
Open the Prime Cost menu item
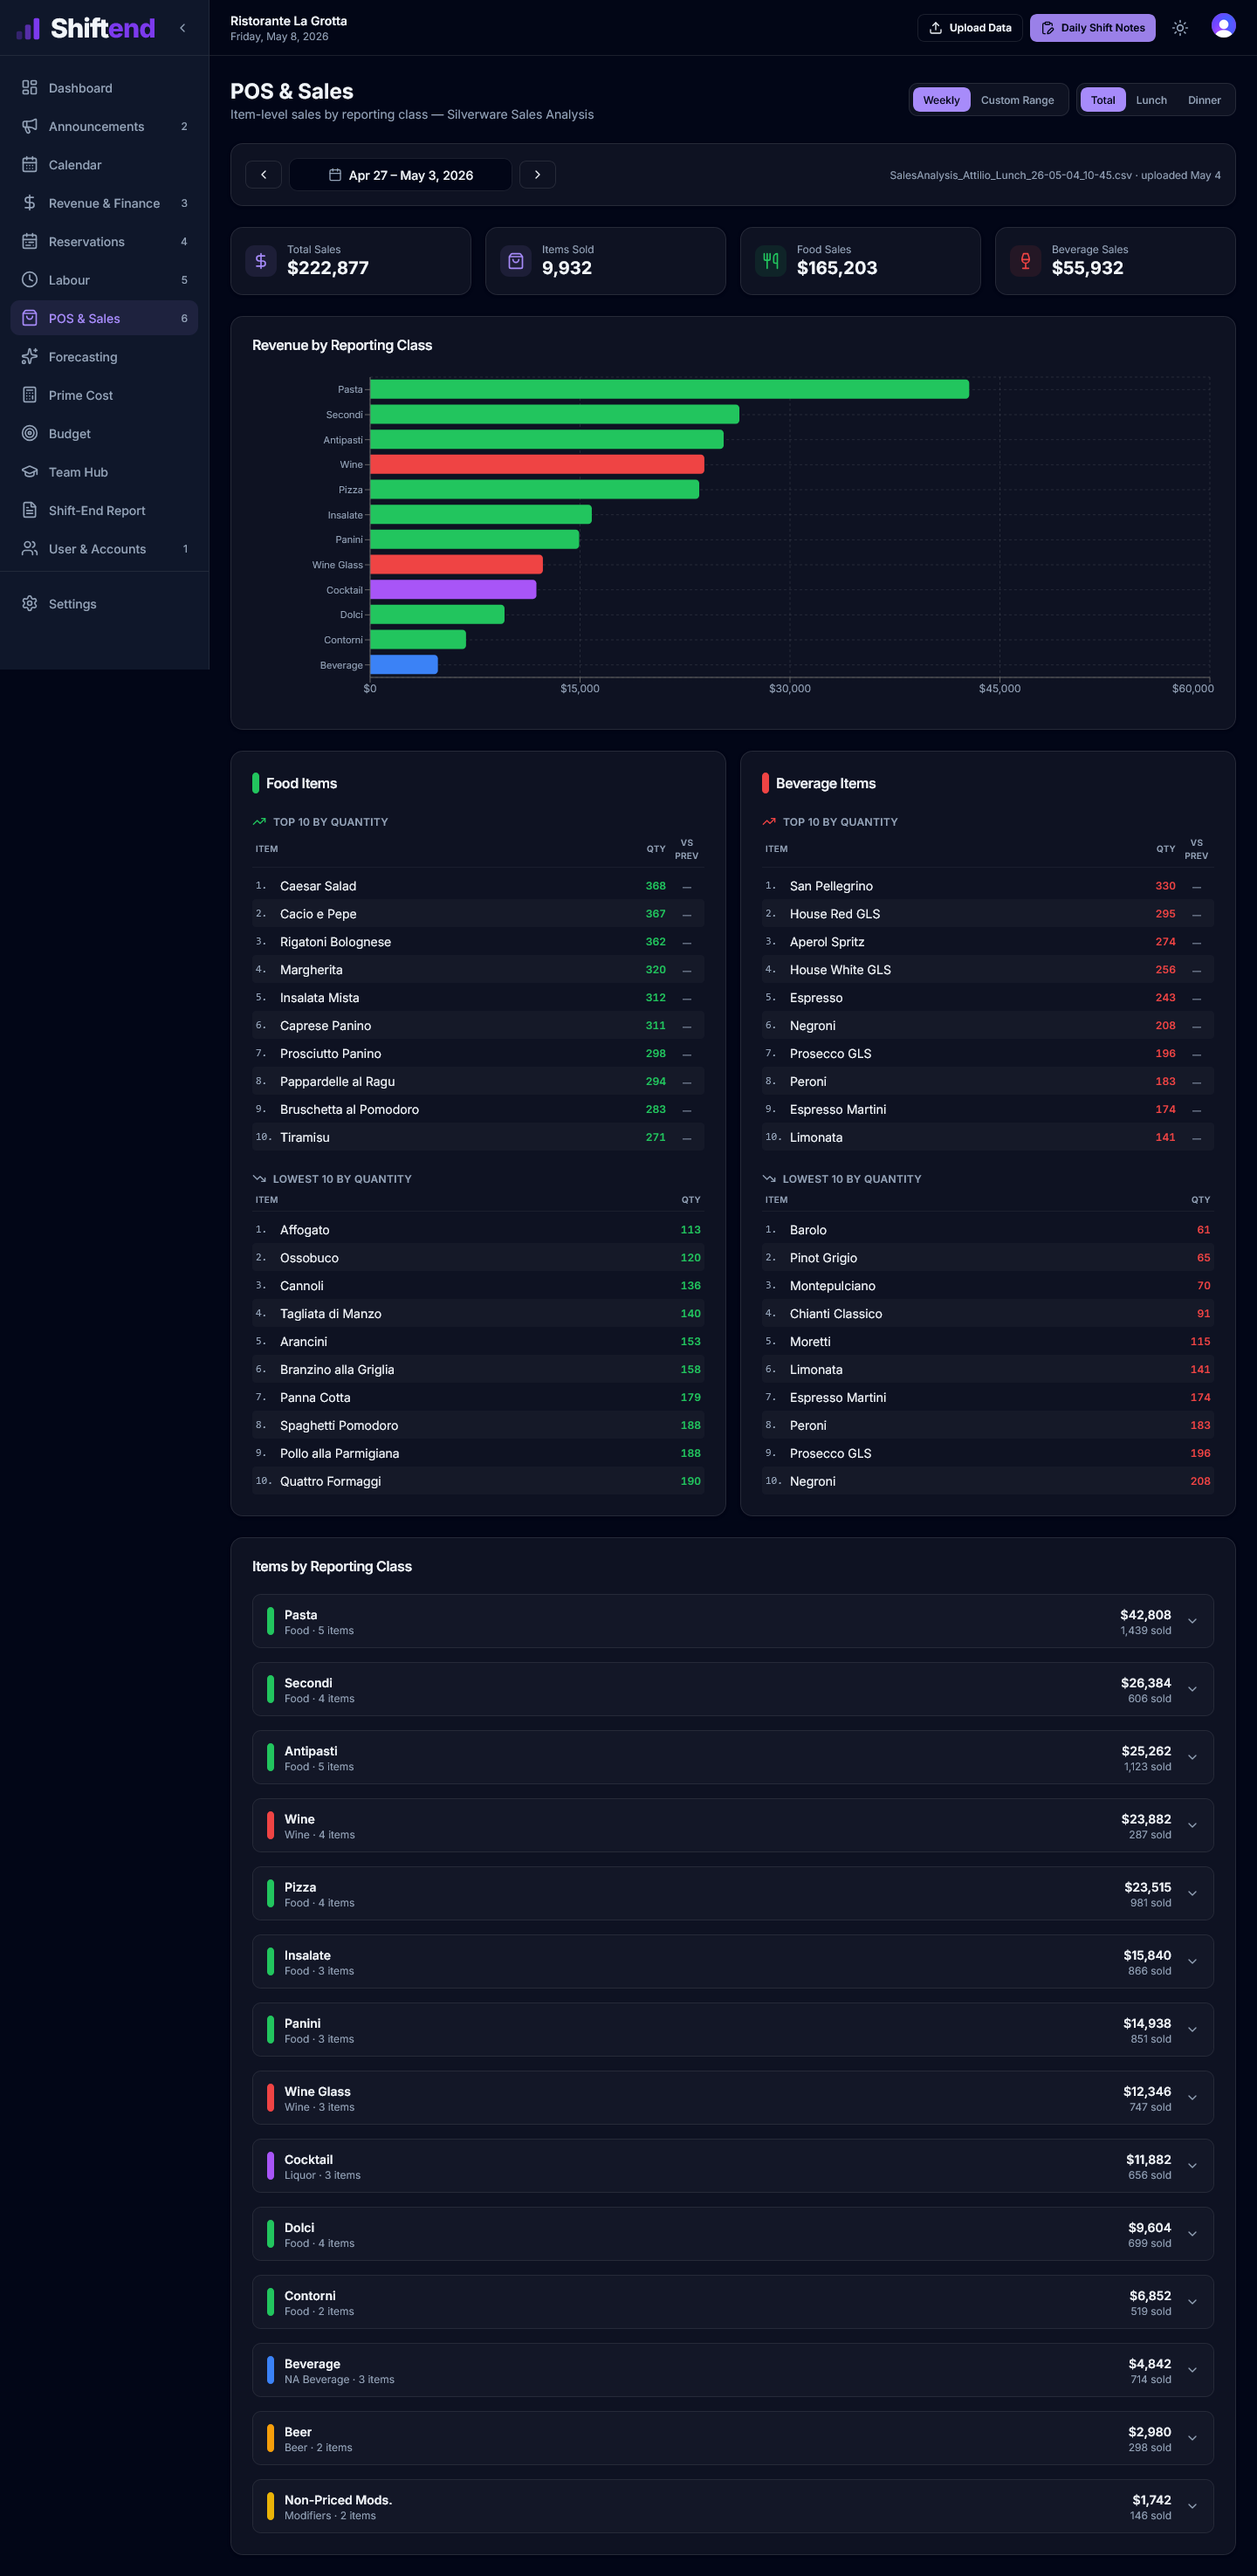click(x=104, y=395)
